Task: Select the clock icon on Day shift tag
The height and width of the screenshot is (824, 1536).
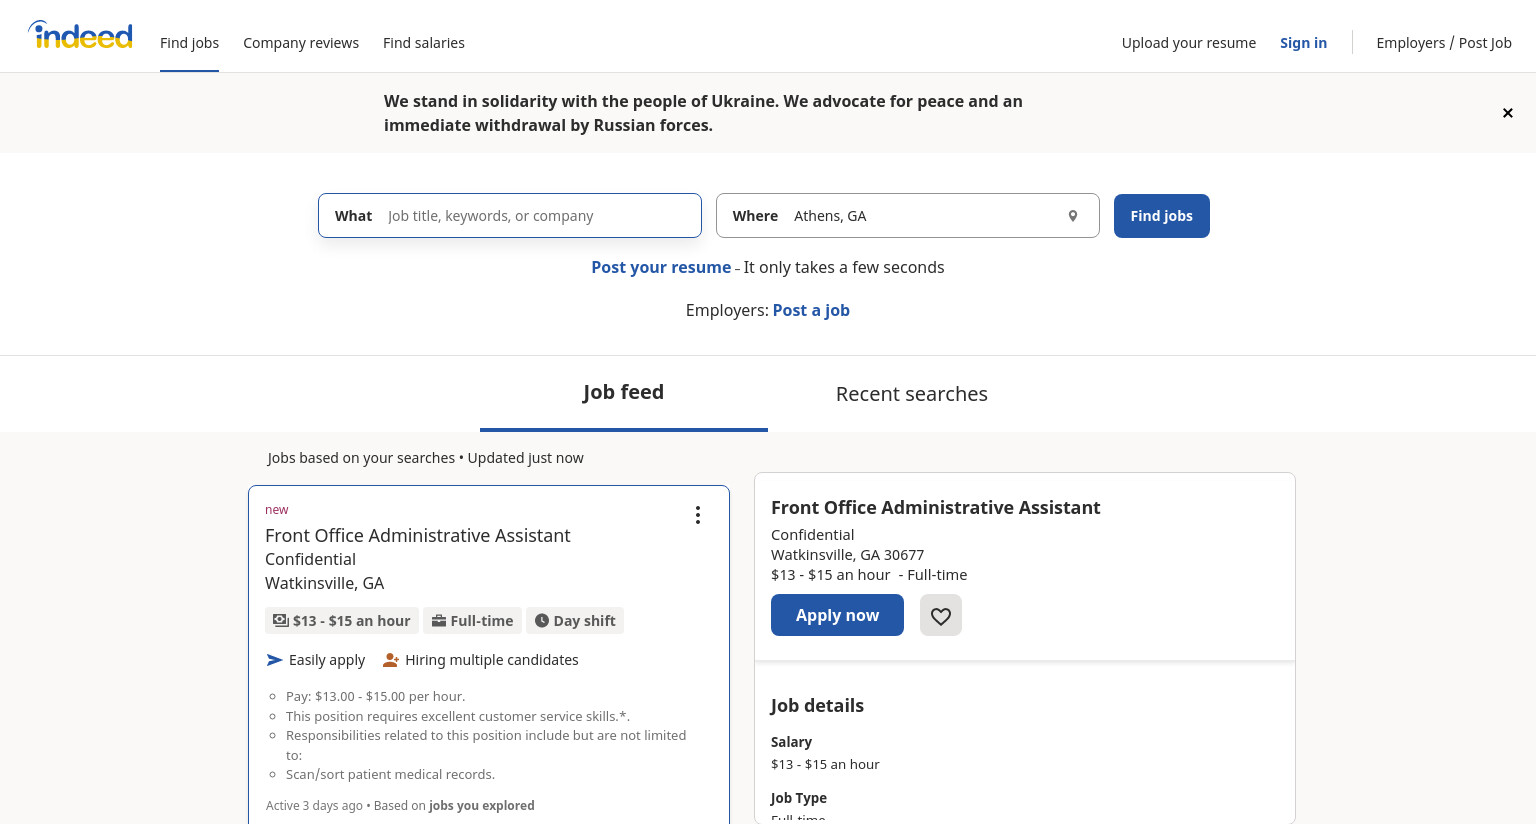Action: pyautogui.click(x=542, y=621)
